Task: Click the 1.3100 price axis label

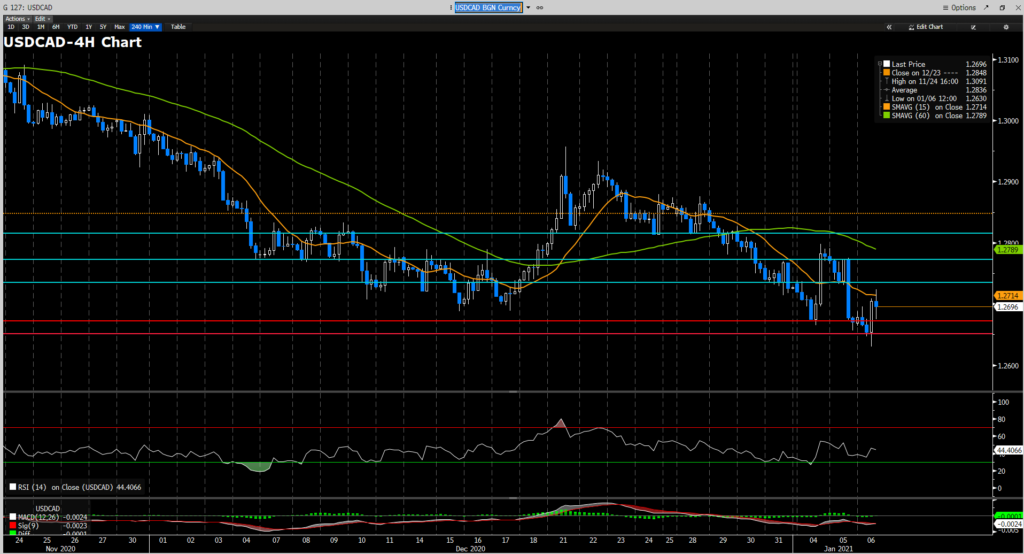Action: [1008, 59]
